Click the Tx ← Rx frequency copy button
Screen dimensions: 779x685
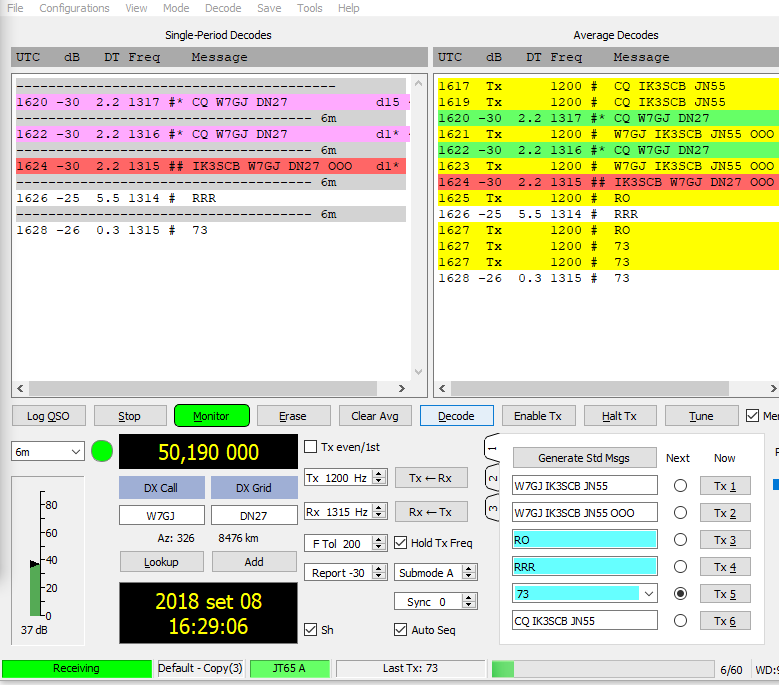(431, 478)
